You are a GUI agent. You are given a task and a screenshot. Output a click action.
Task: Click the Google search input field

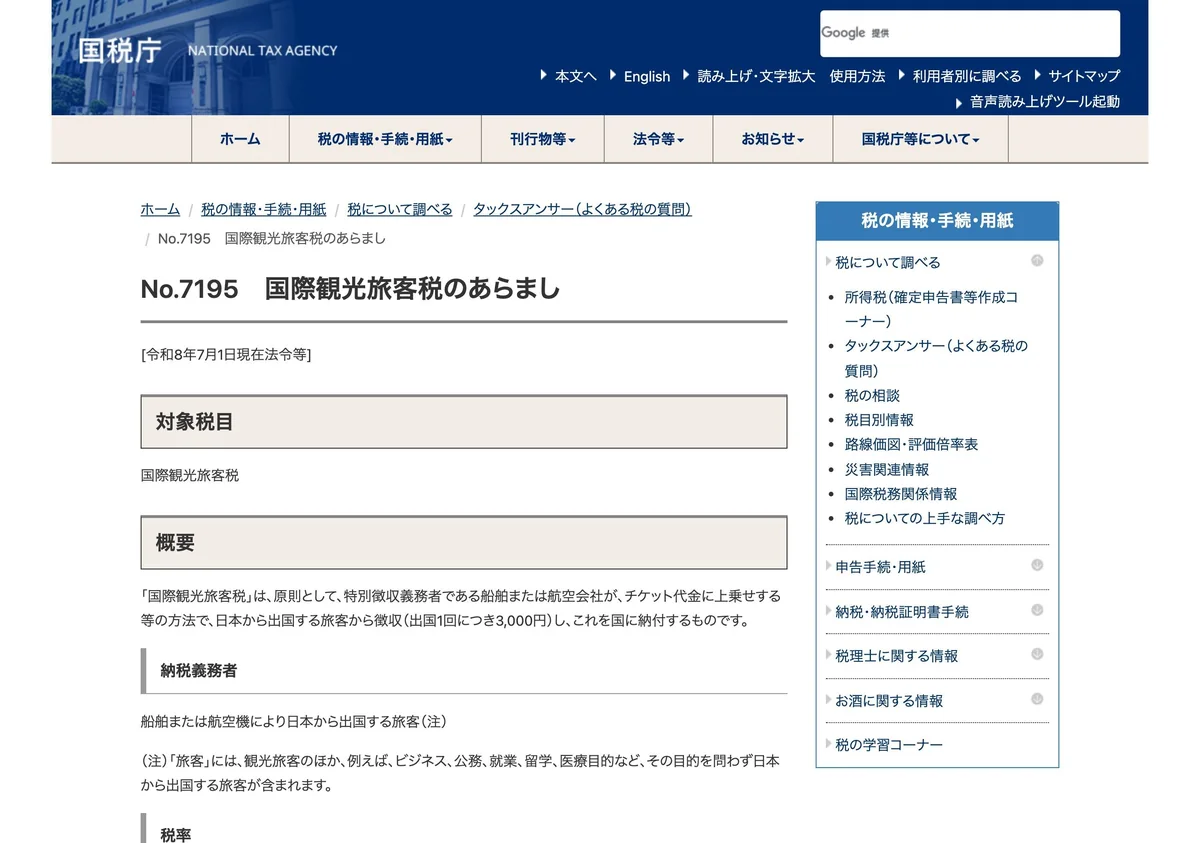coord(970,33)
